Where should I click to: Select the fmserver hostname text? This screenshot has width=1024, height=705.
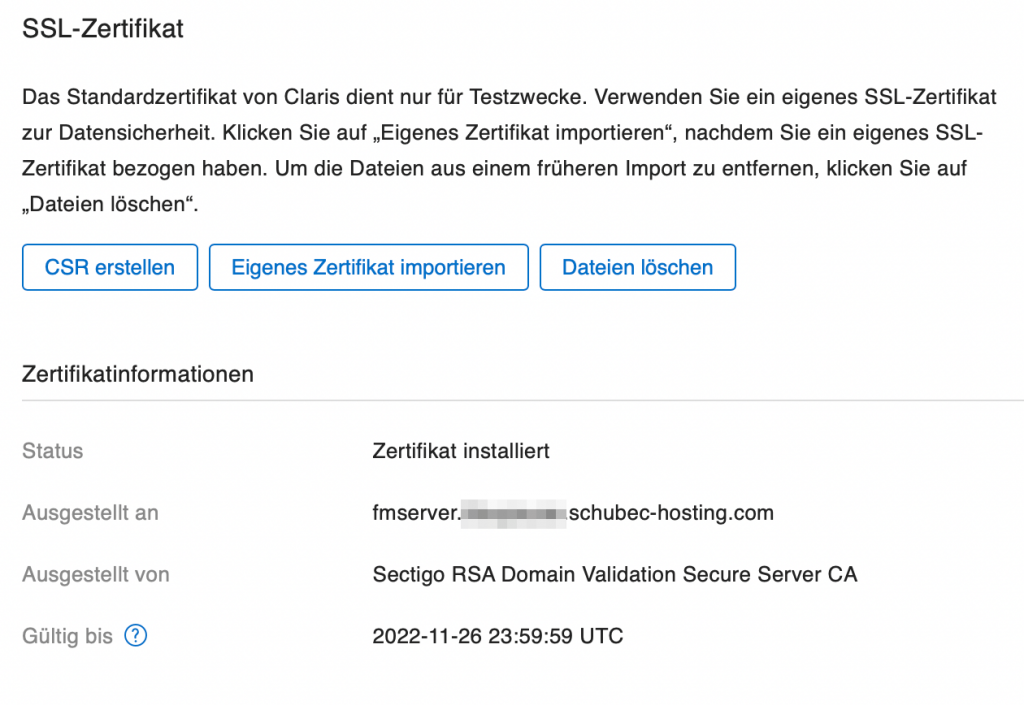415,513
